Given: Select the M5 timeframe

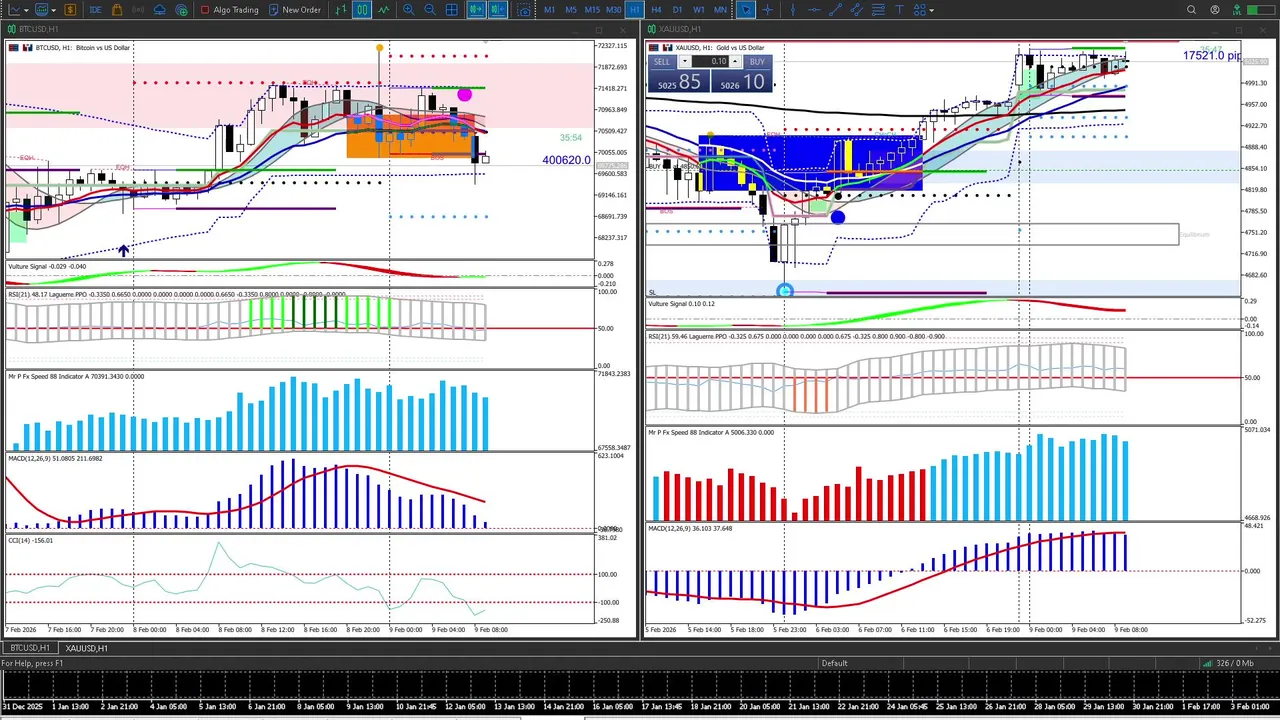Looking at the screenshot, I should tap(571, 10).
